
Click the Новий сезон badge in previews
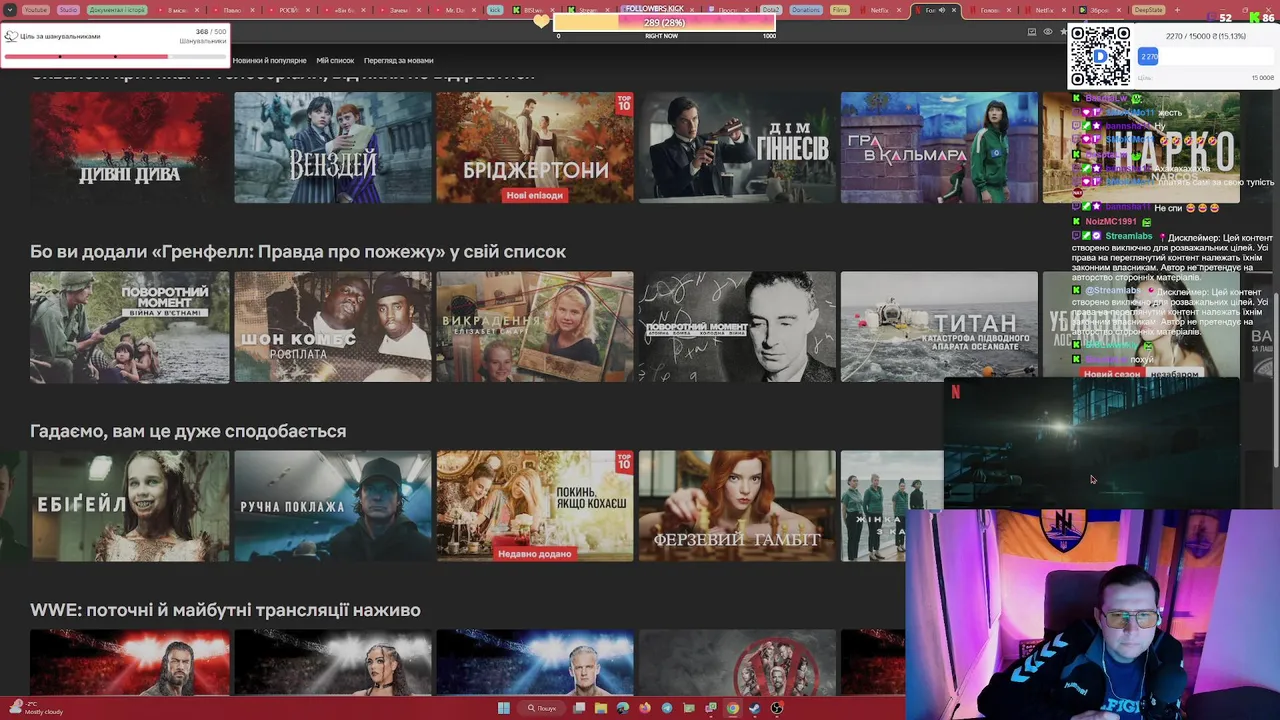(x=1111, y=374)
